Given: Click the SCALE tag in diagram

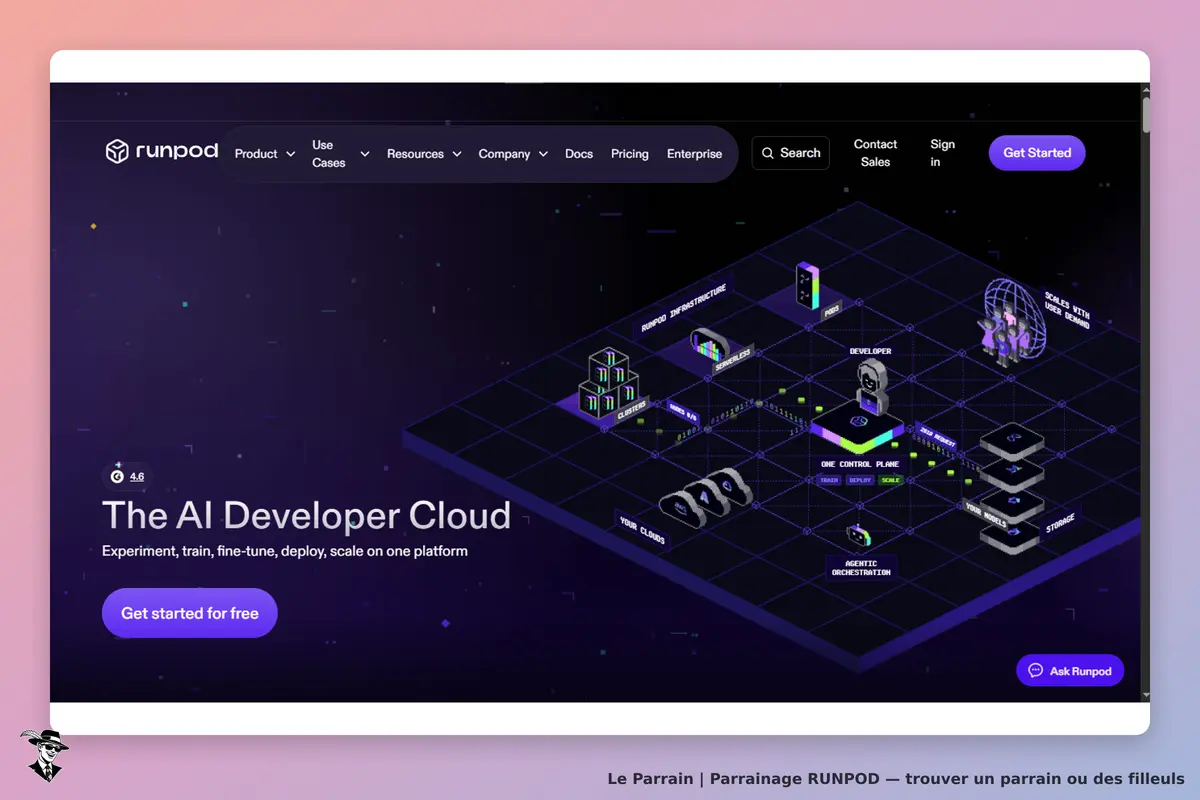Looking at the screenshot, I should 891,480.
